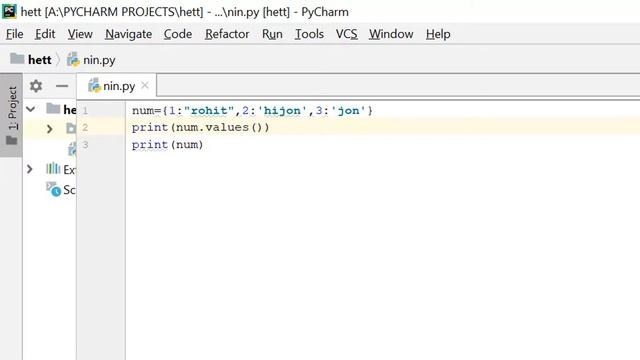Open project panel settings gear
This screenshot has width=640, height=360.
(x=36, y=86)
